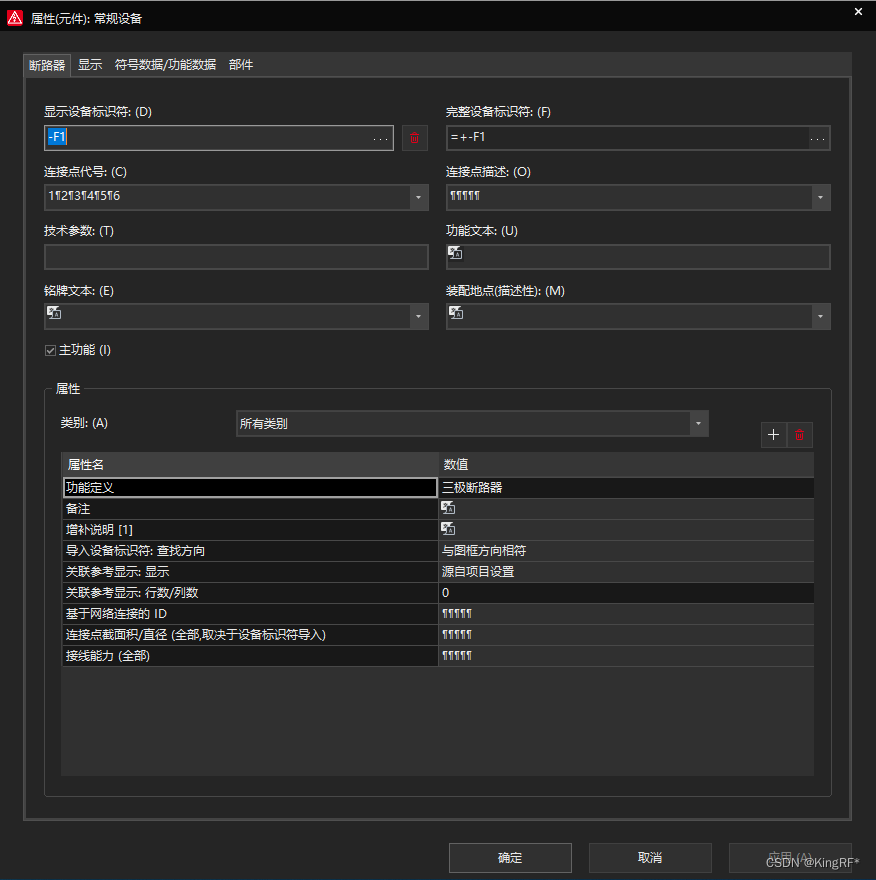Remove selected property via red trash icon
The height and width of the screenshot is (880, 876).
800,434
